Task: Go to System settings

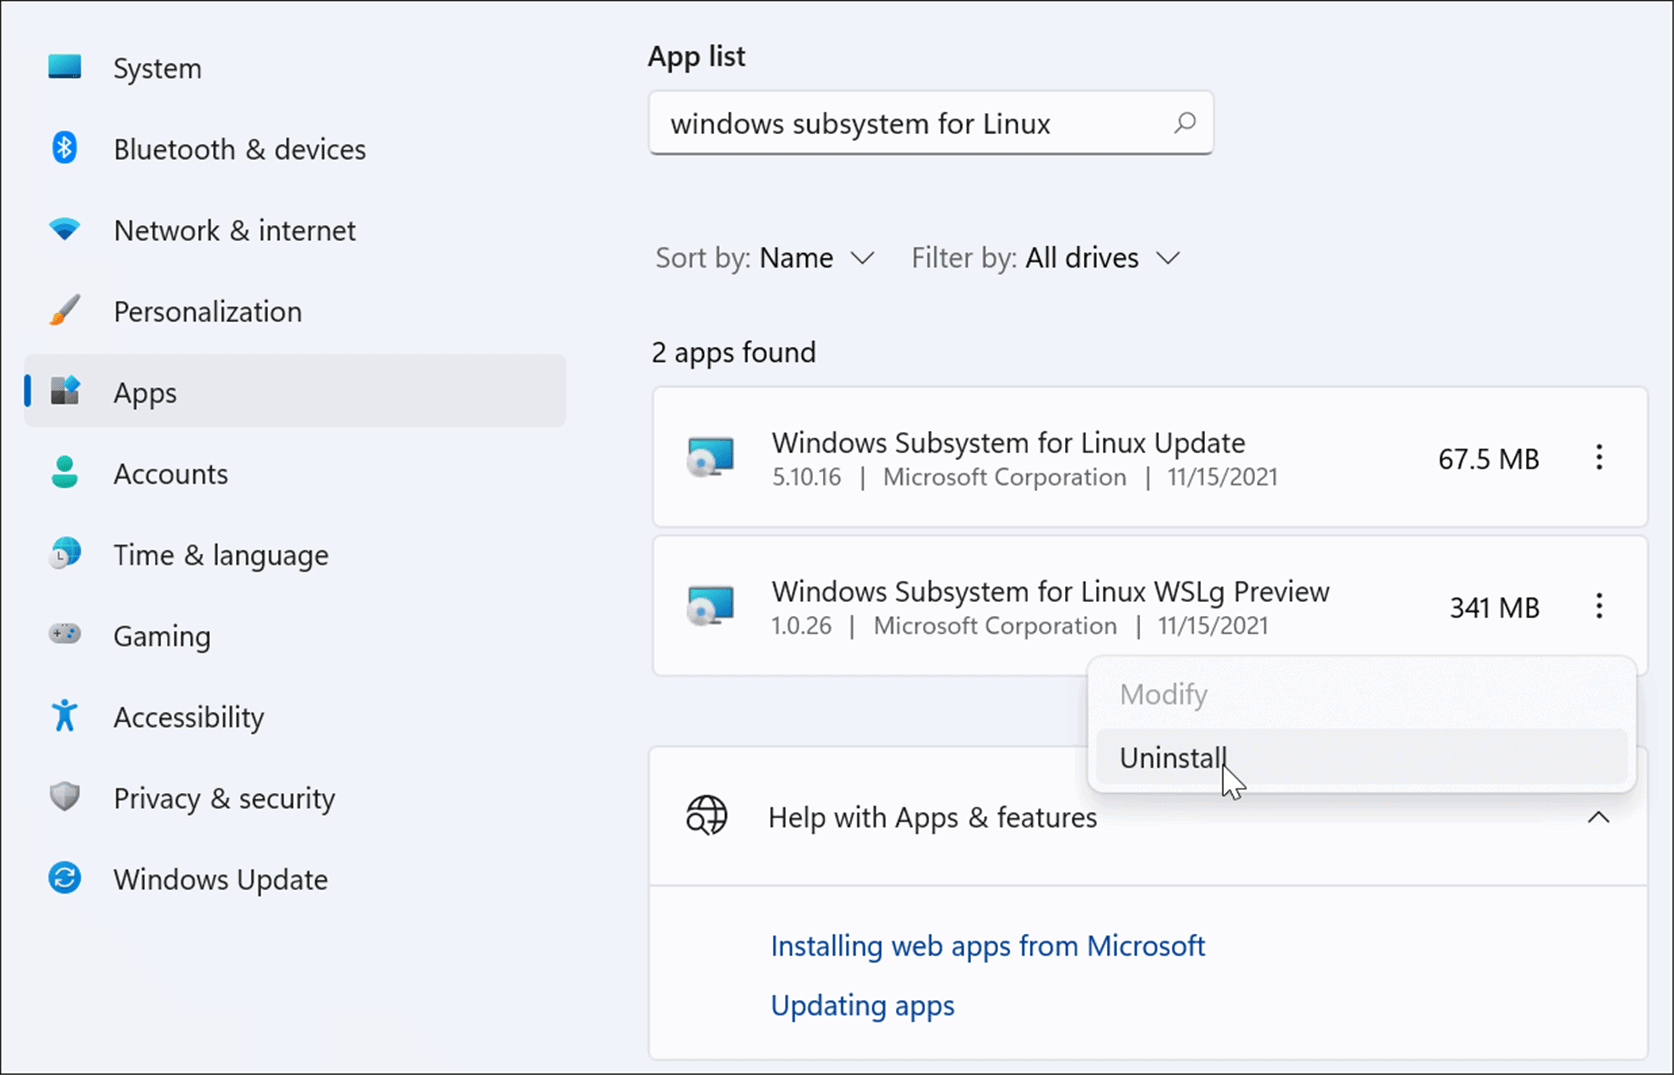Action: click(157, 68)
